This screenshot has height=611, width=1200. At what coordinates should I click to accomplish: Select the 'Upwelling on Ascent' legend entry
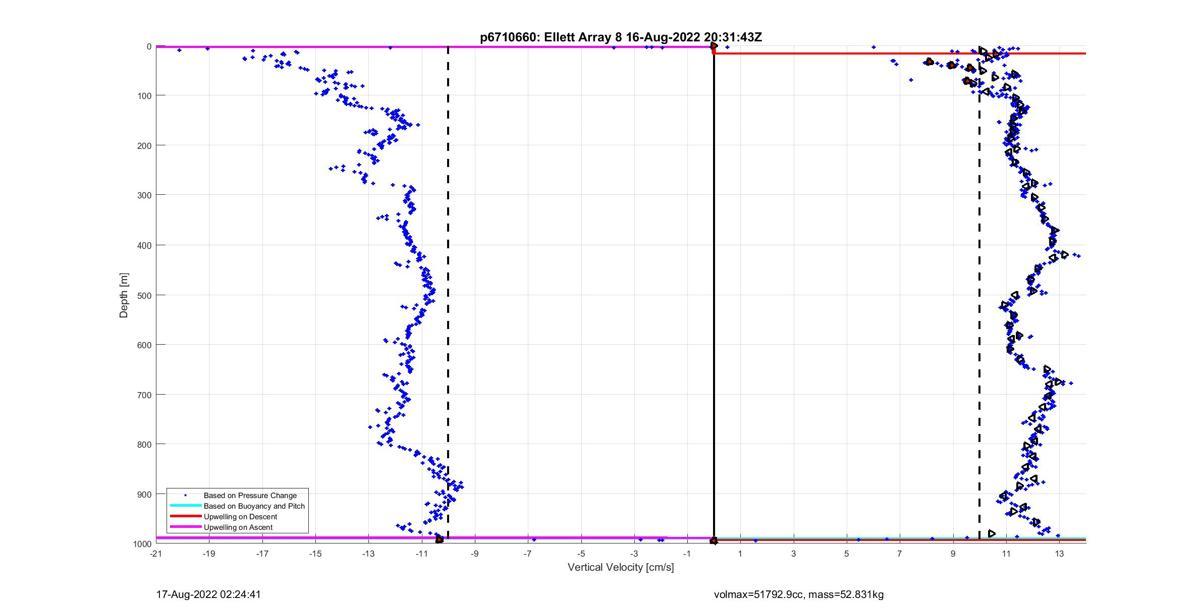coord(238,527)
